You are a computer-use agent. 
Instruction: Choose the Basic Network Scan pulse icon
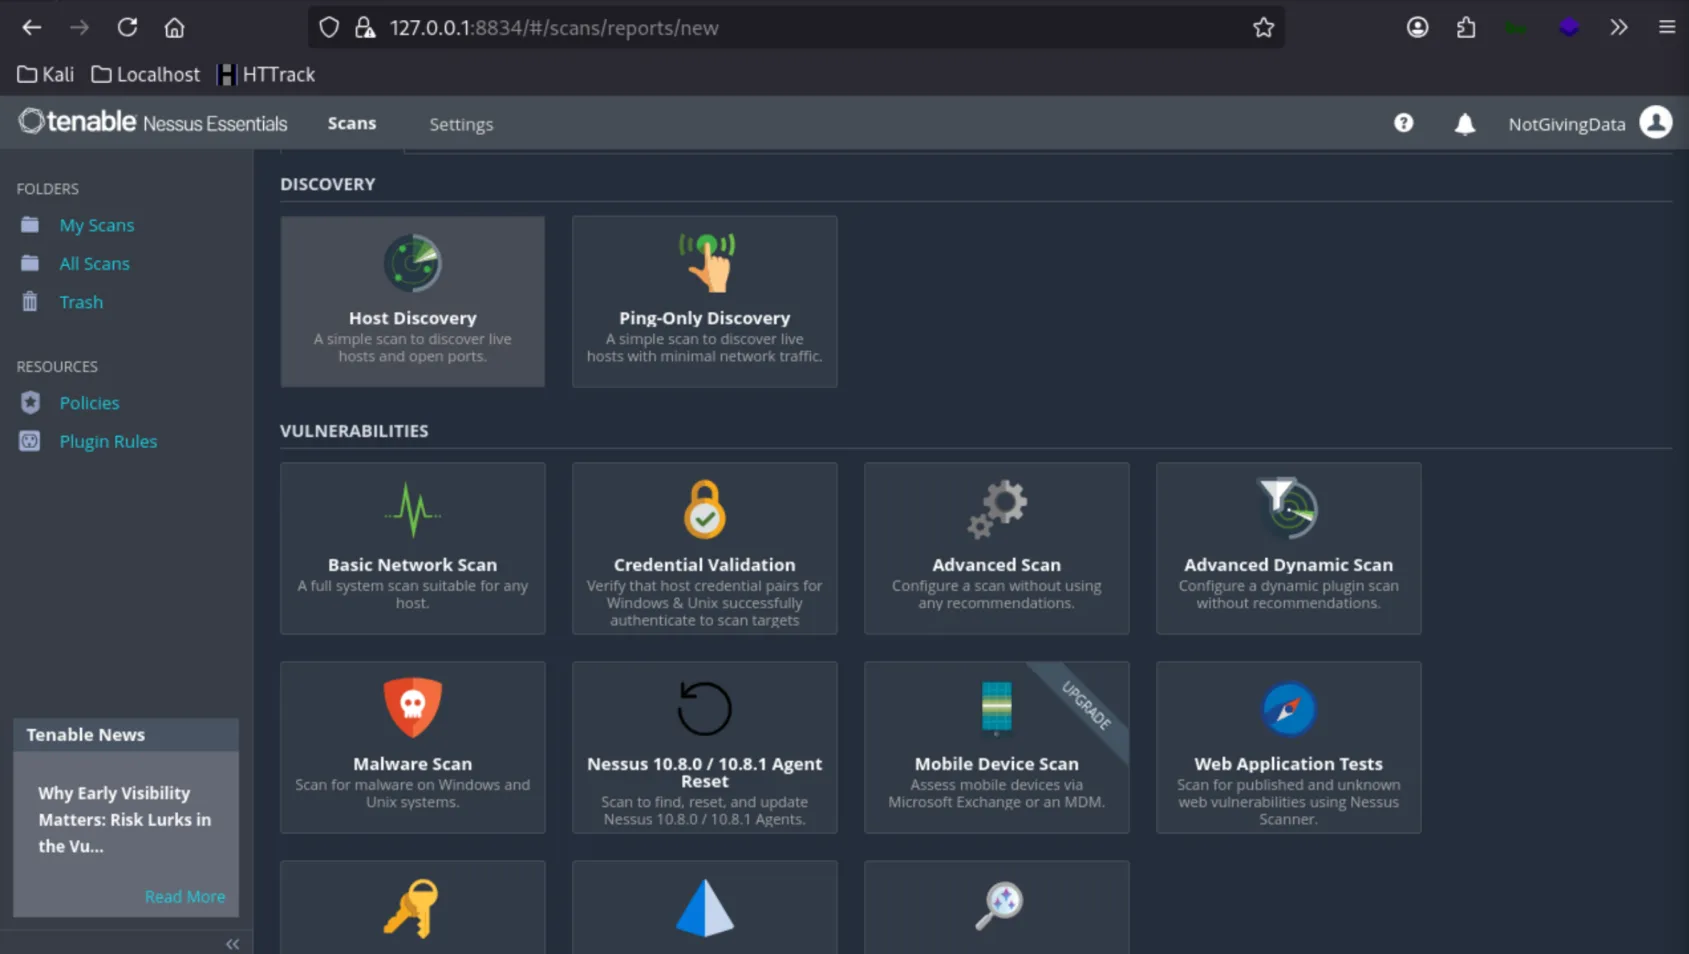(x=412, y=510)
